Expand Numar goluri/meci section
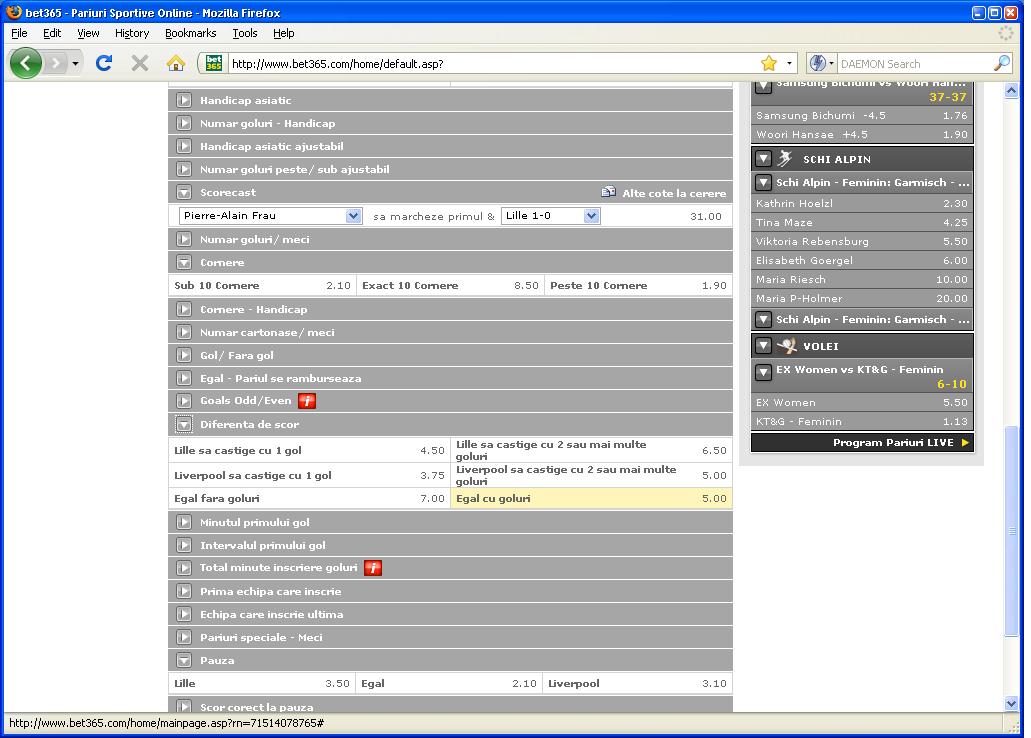 pyautogui.click(x=184, y=239)
